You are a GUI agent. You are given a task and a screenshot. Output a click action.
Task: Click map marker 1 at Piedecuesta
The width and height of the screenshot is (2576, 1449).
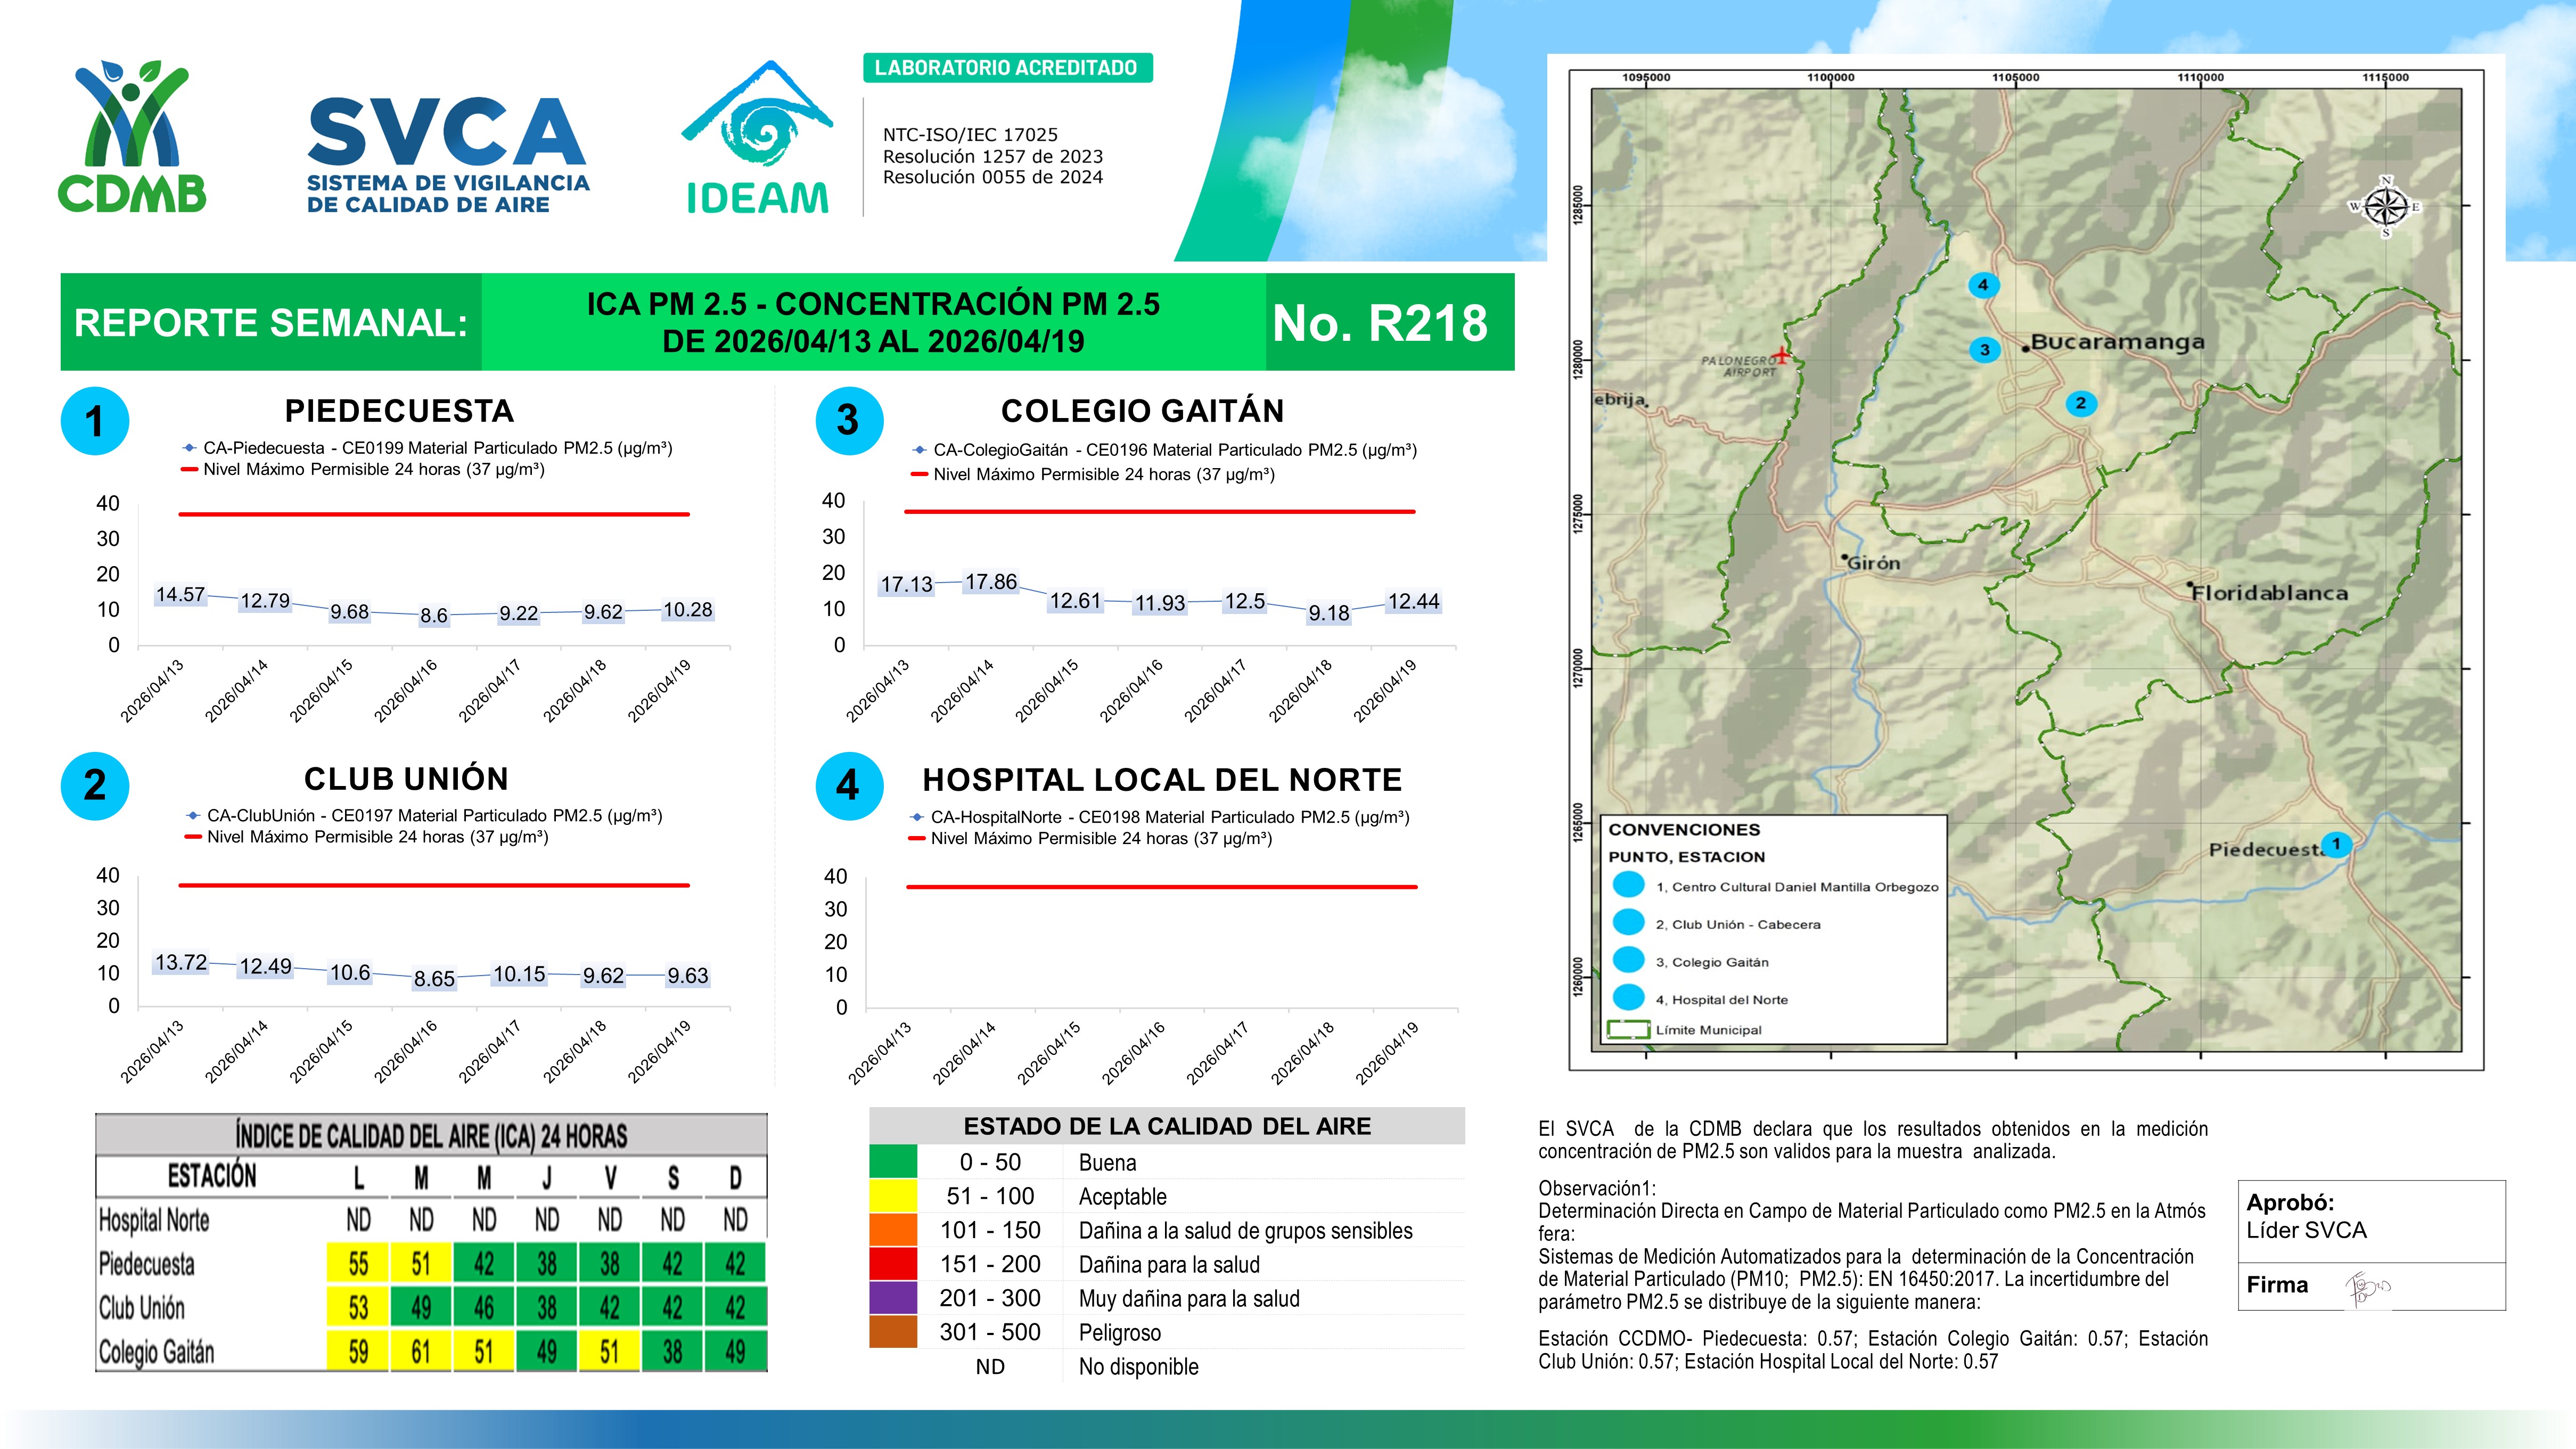[x=2336, y=844]
